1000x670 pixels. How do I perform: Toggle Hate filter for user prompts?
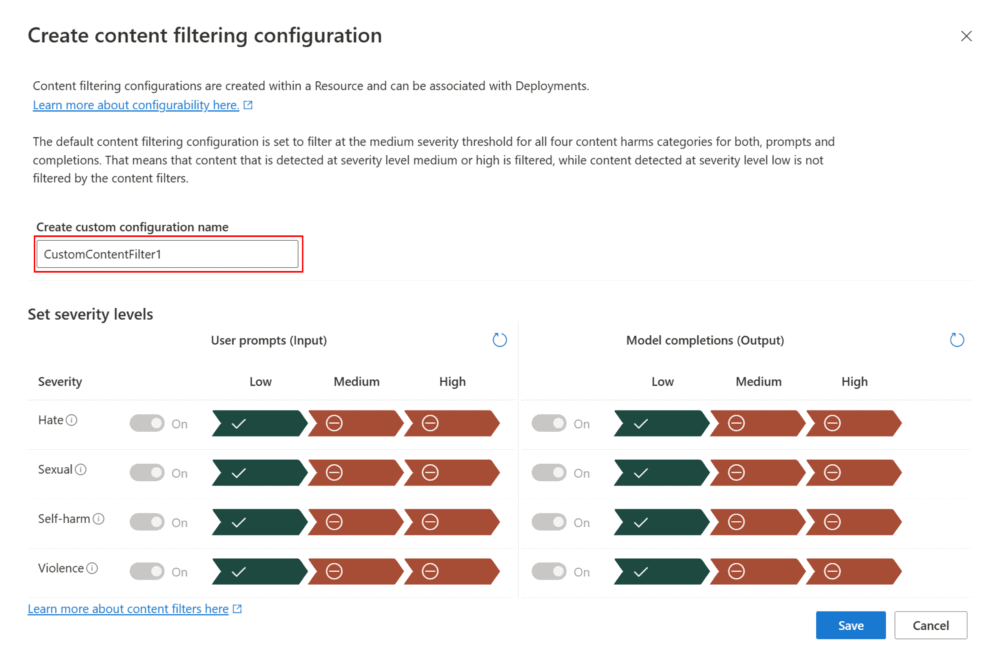[x=147, y=423]
